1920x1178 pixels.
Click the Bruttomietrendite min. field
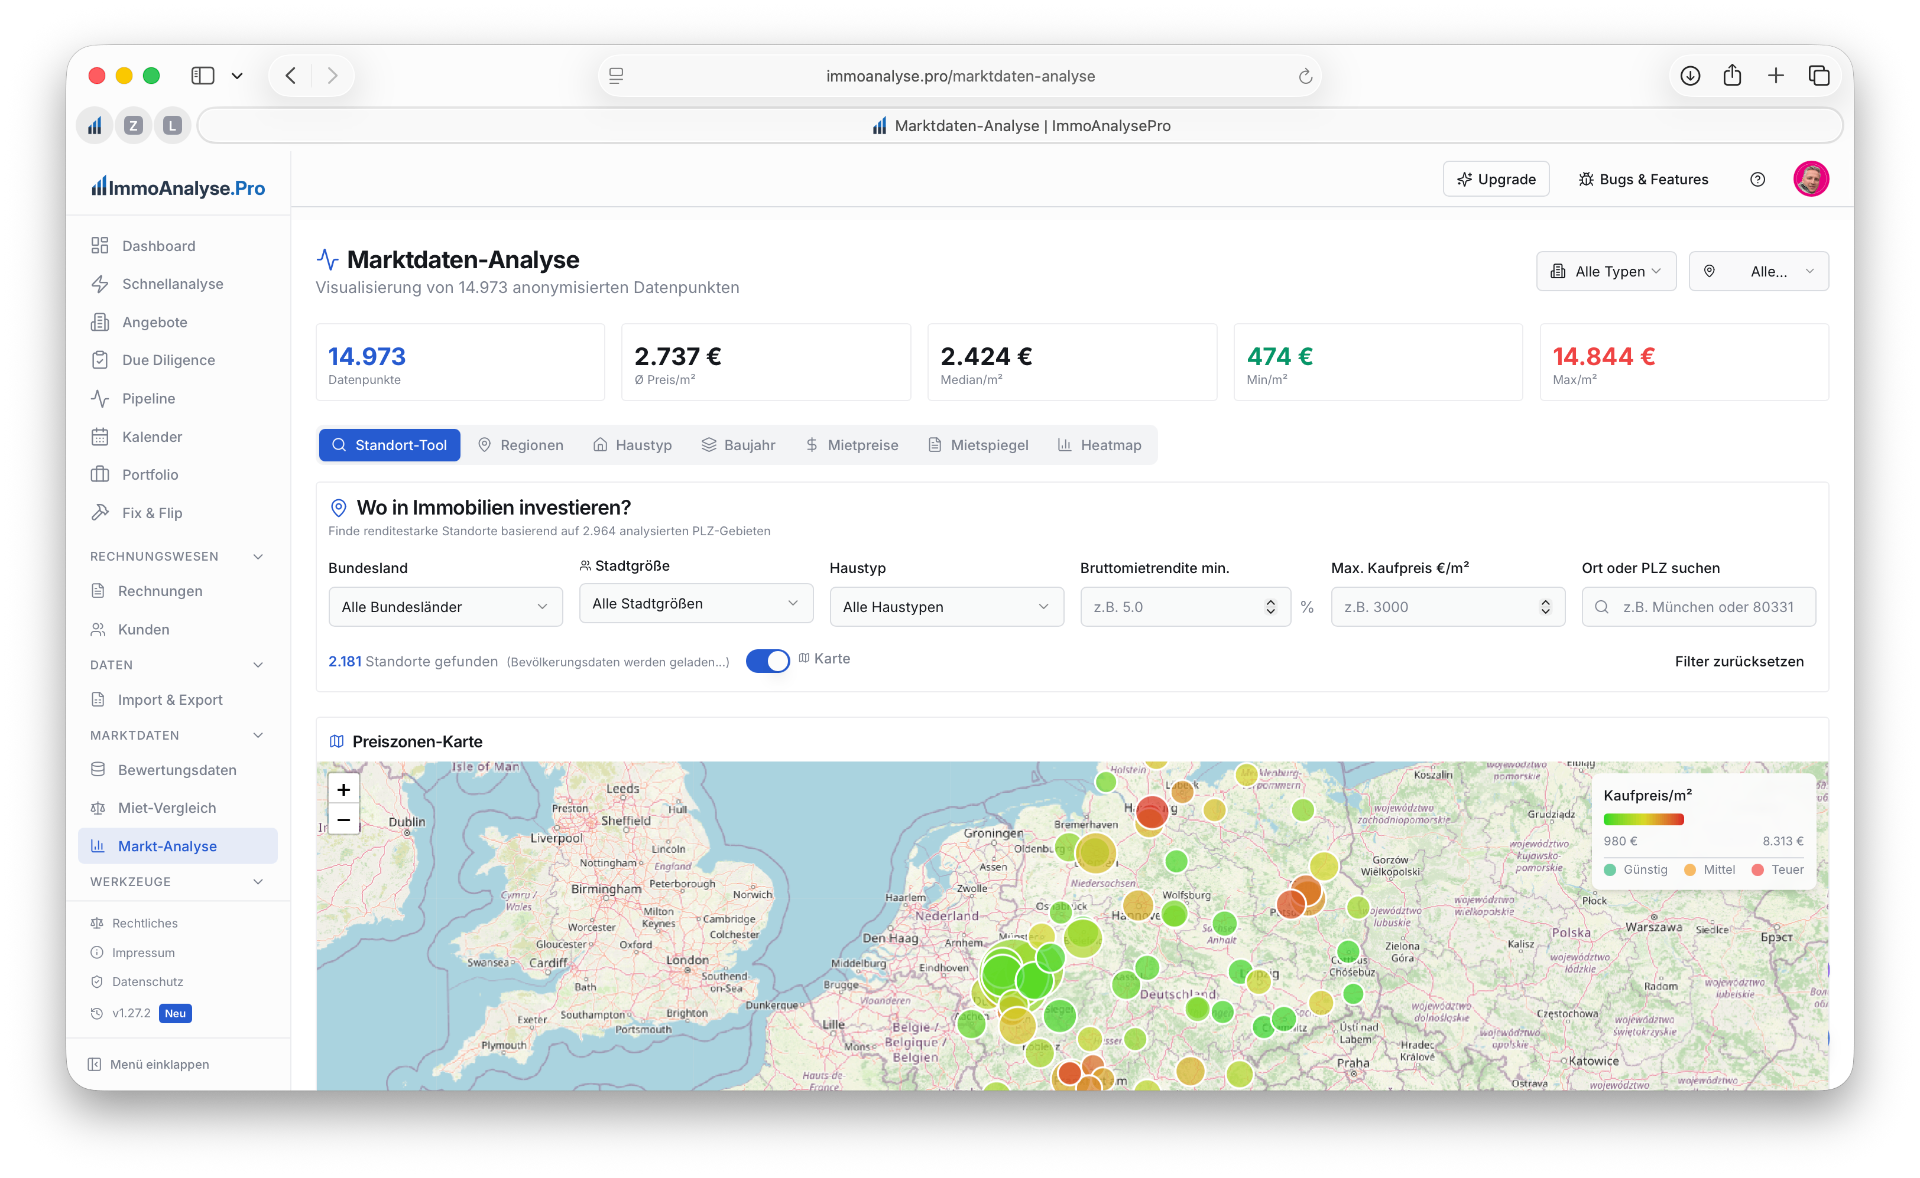tap(1186, 607)
